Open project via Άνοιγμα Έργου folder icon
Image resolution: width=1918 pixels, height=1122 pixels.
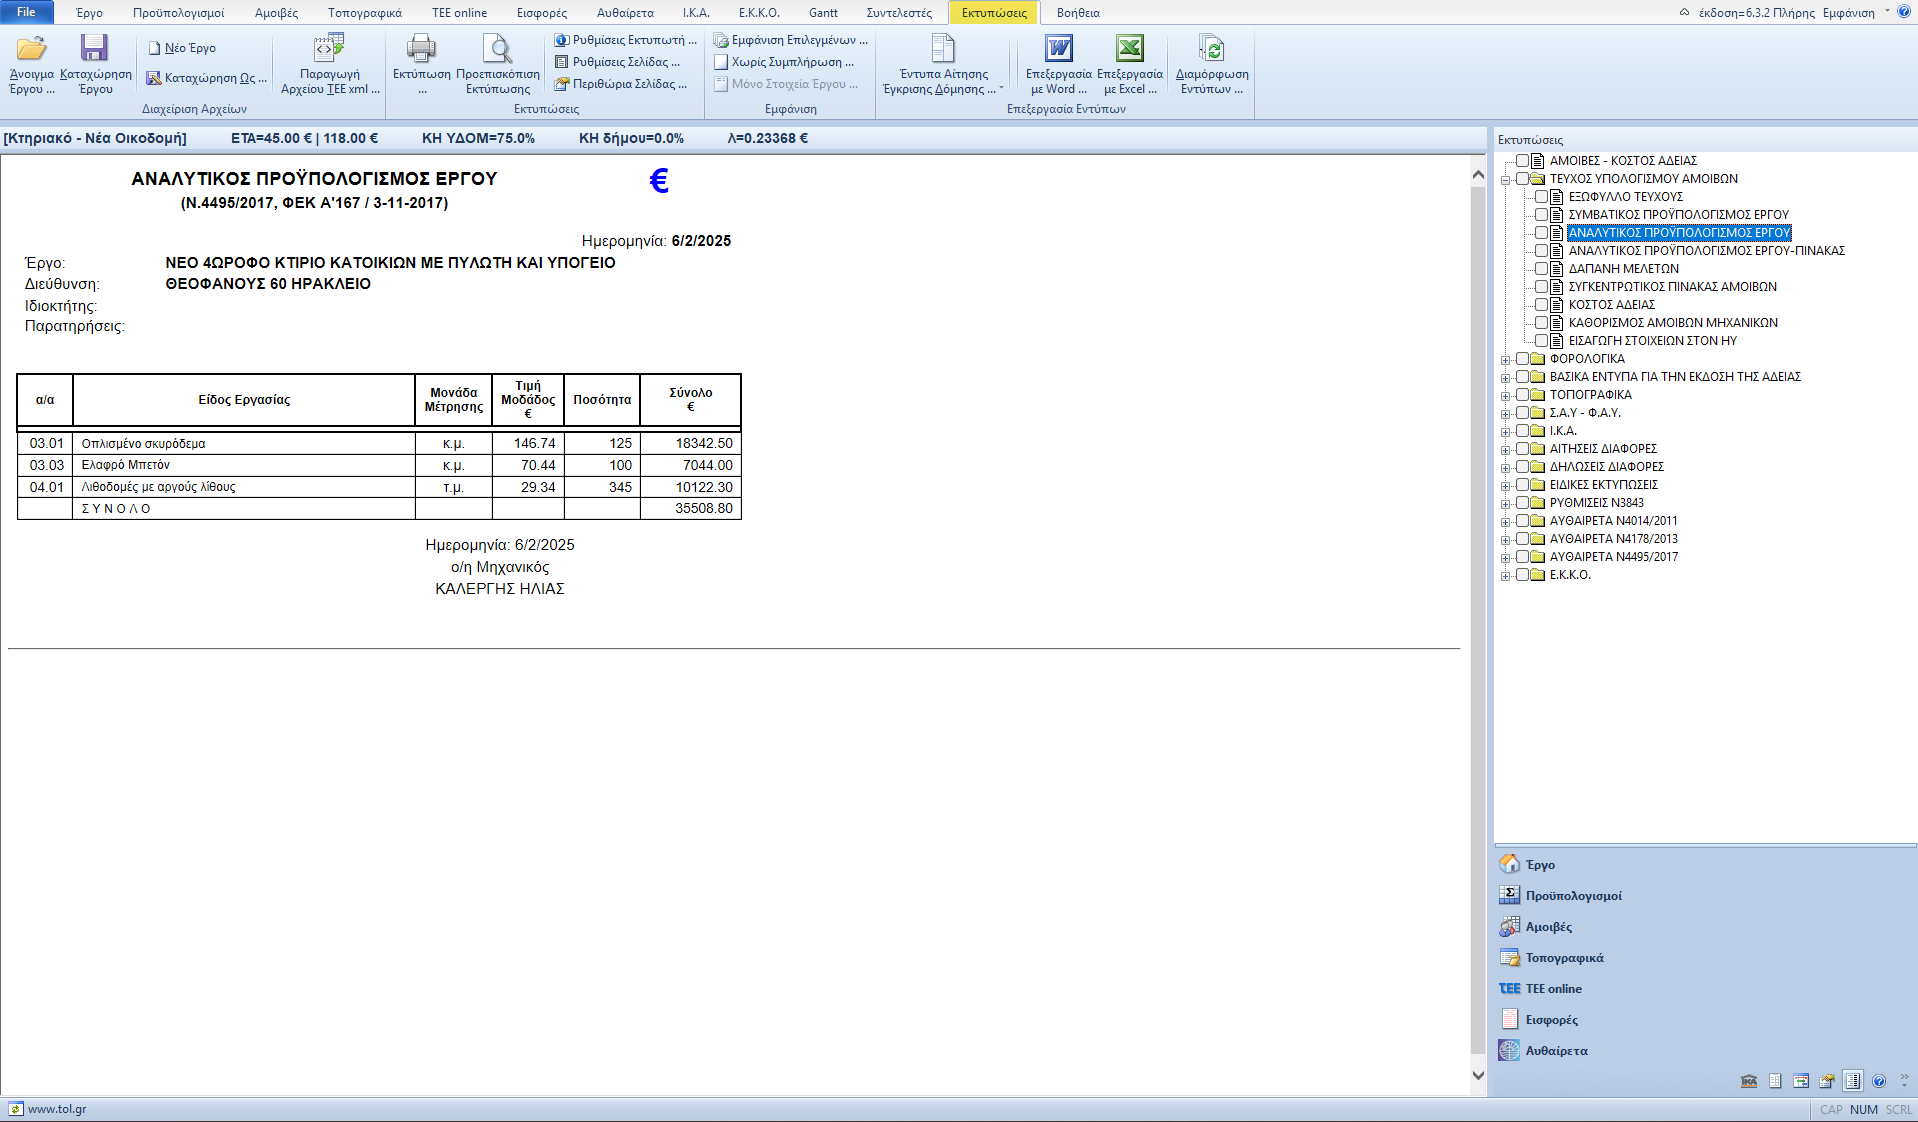click(x=31, y=49)
